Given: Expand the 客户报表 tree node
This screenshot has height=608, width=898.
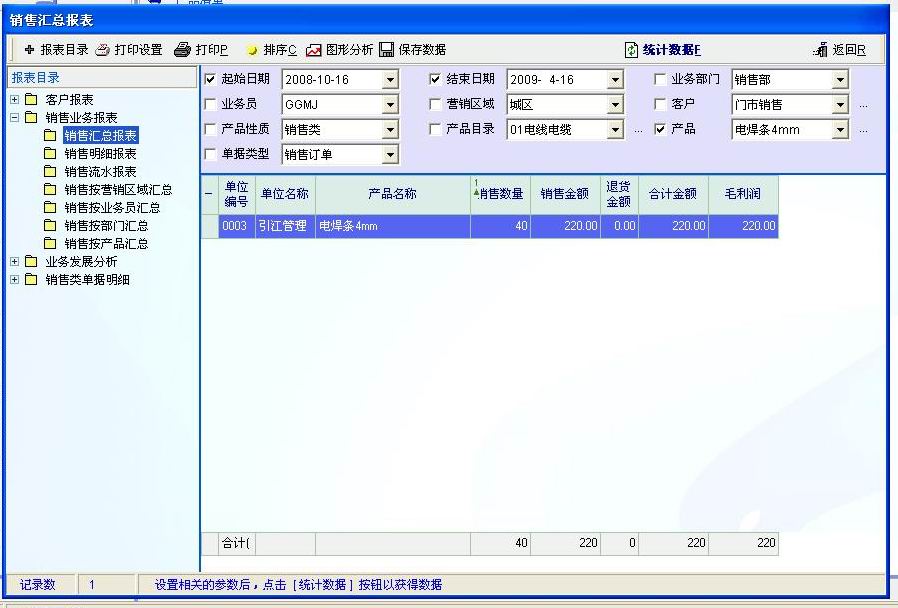Looking at the screenshot, I should (14, 100).
